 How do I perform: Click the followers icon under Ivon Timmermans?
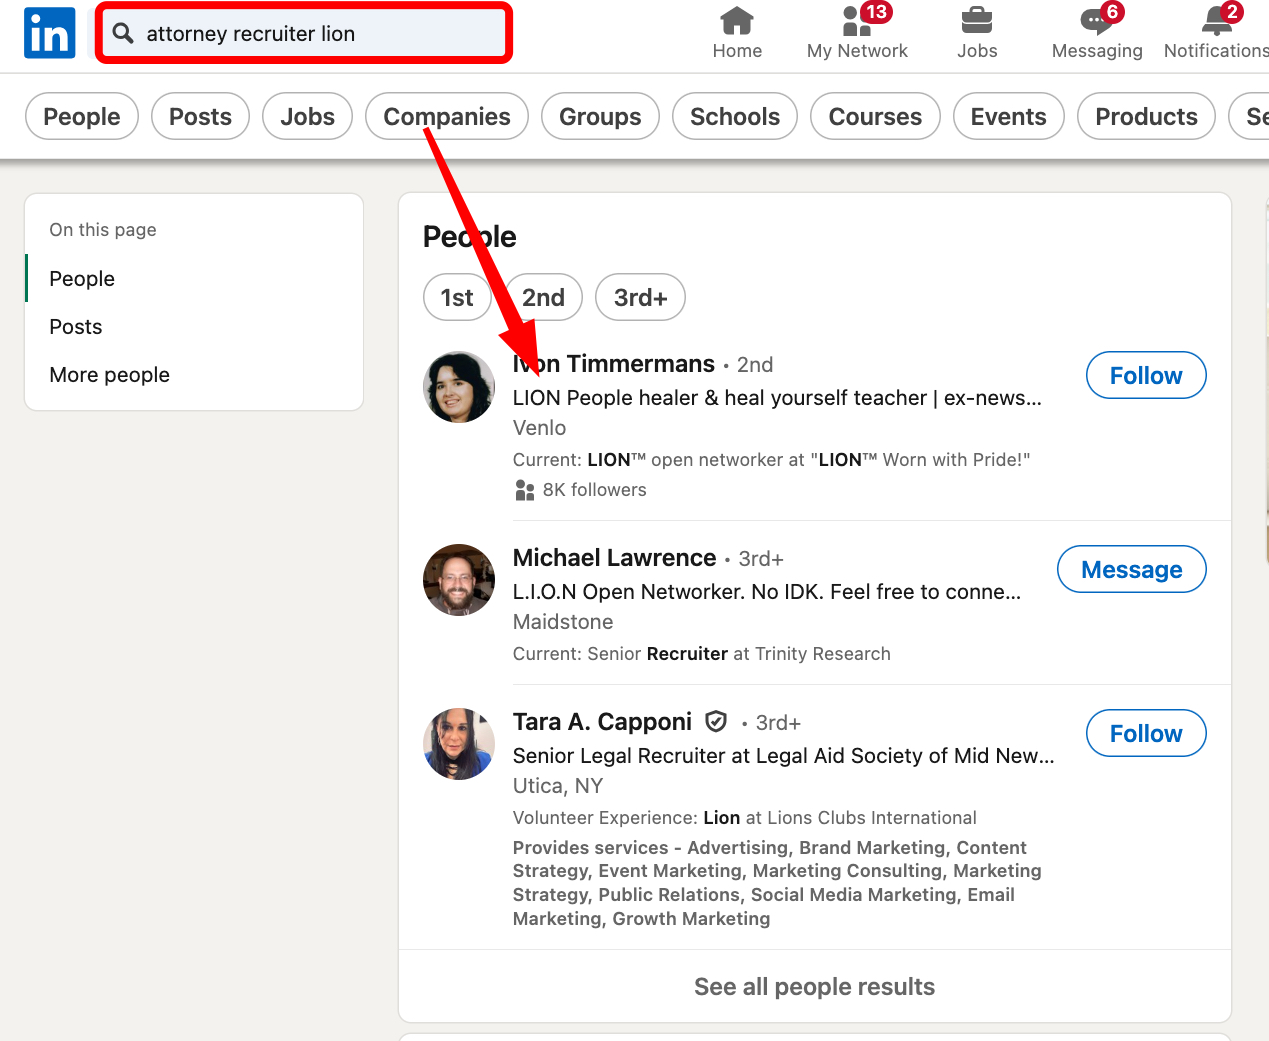[x=524, y=490]
